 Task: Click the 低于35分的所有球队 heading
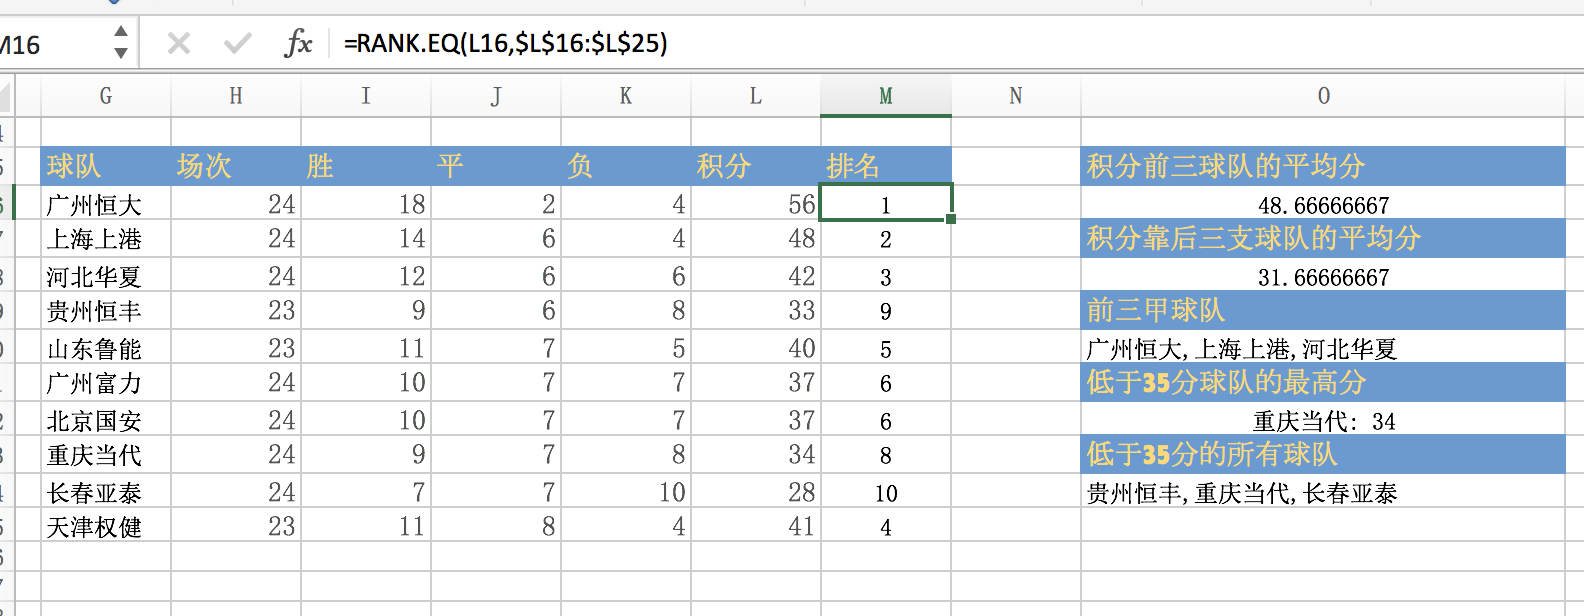1323,455
